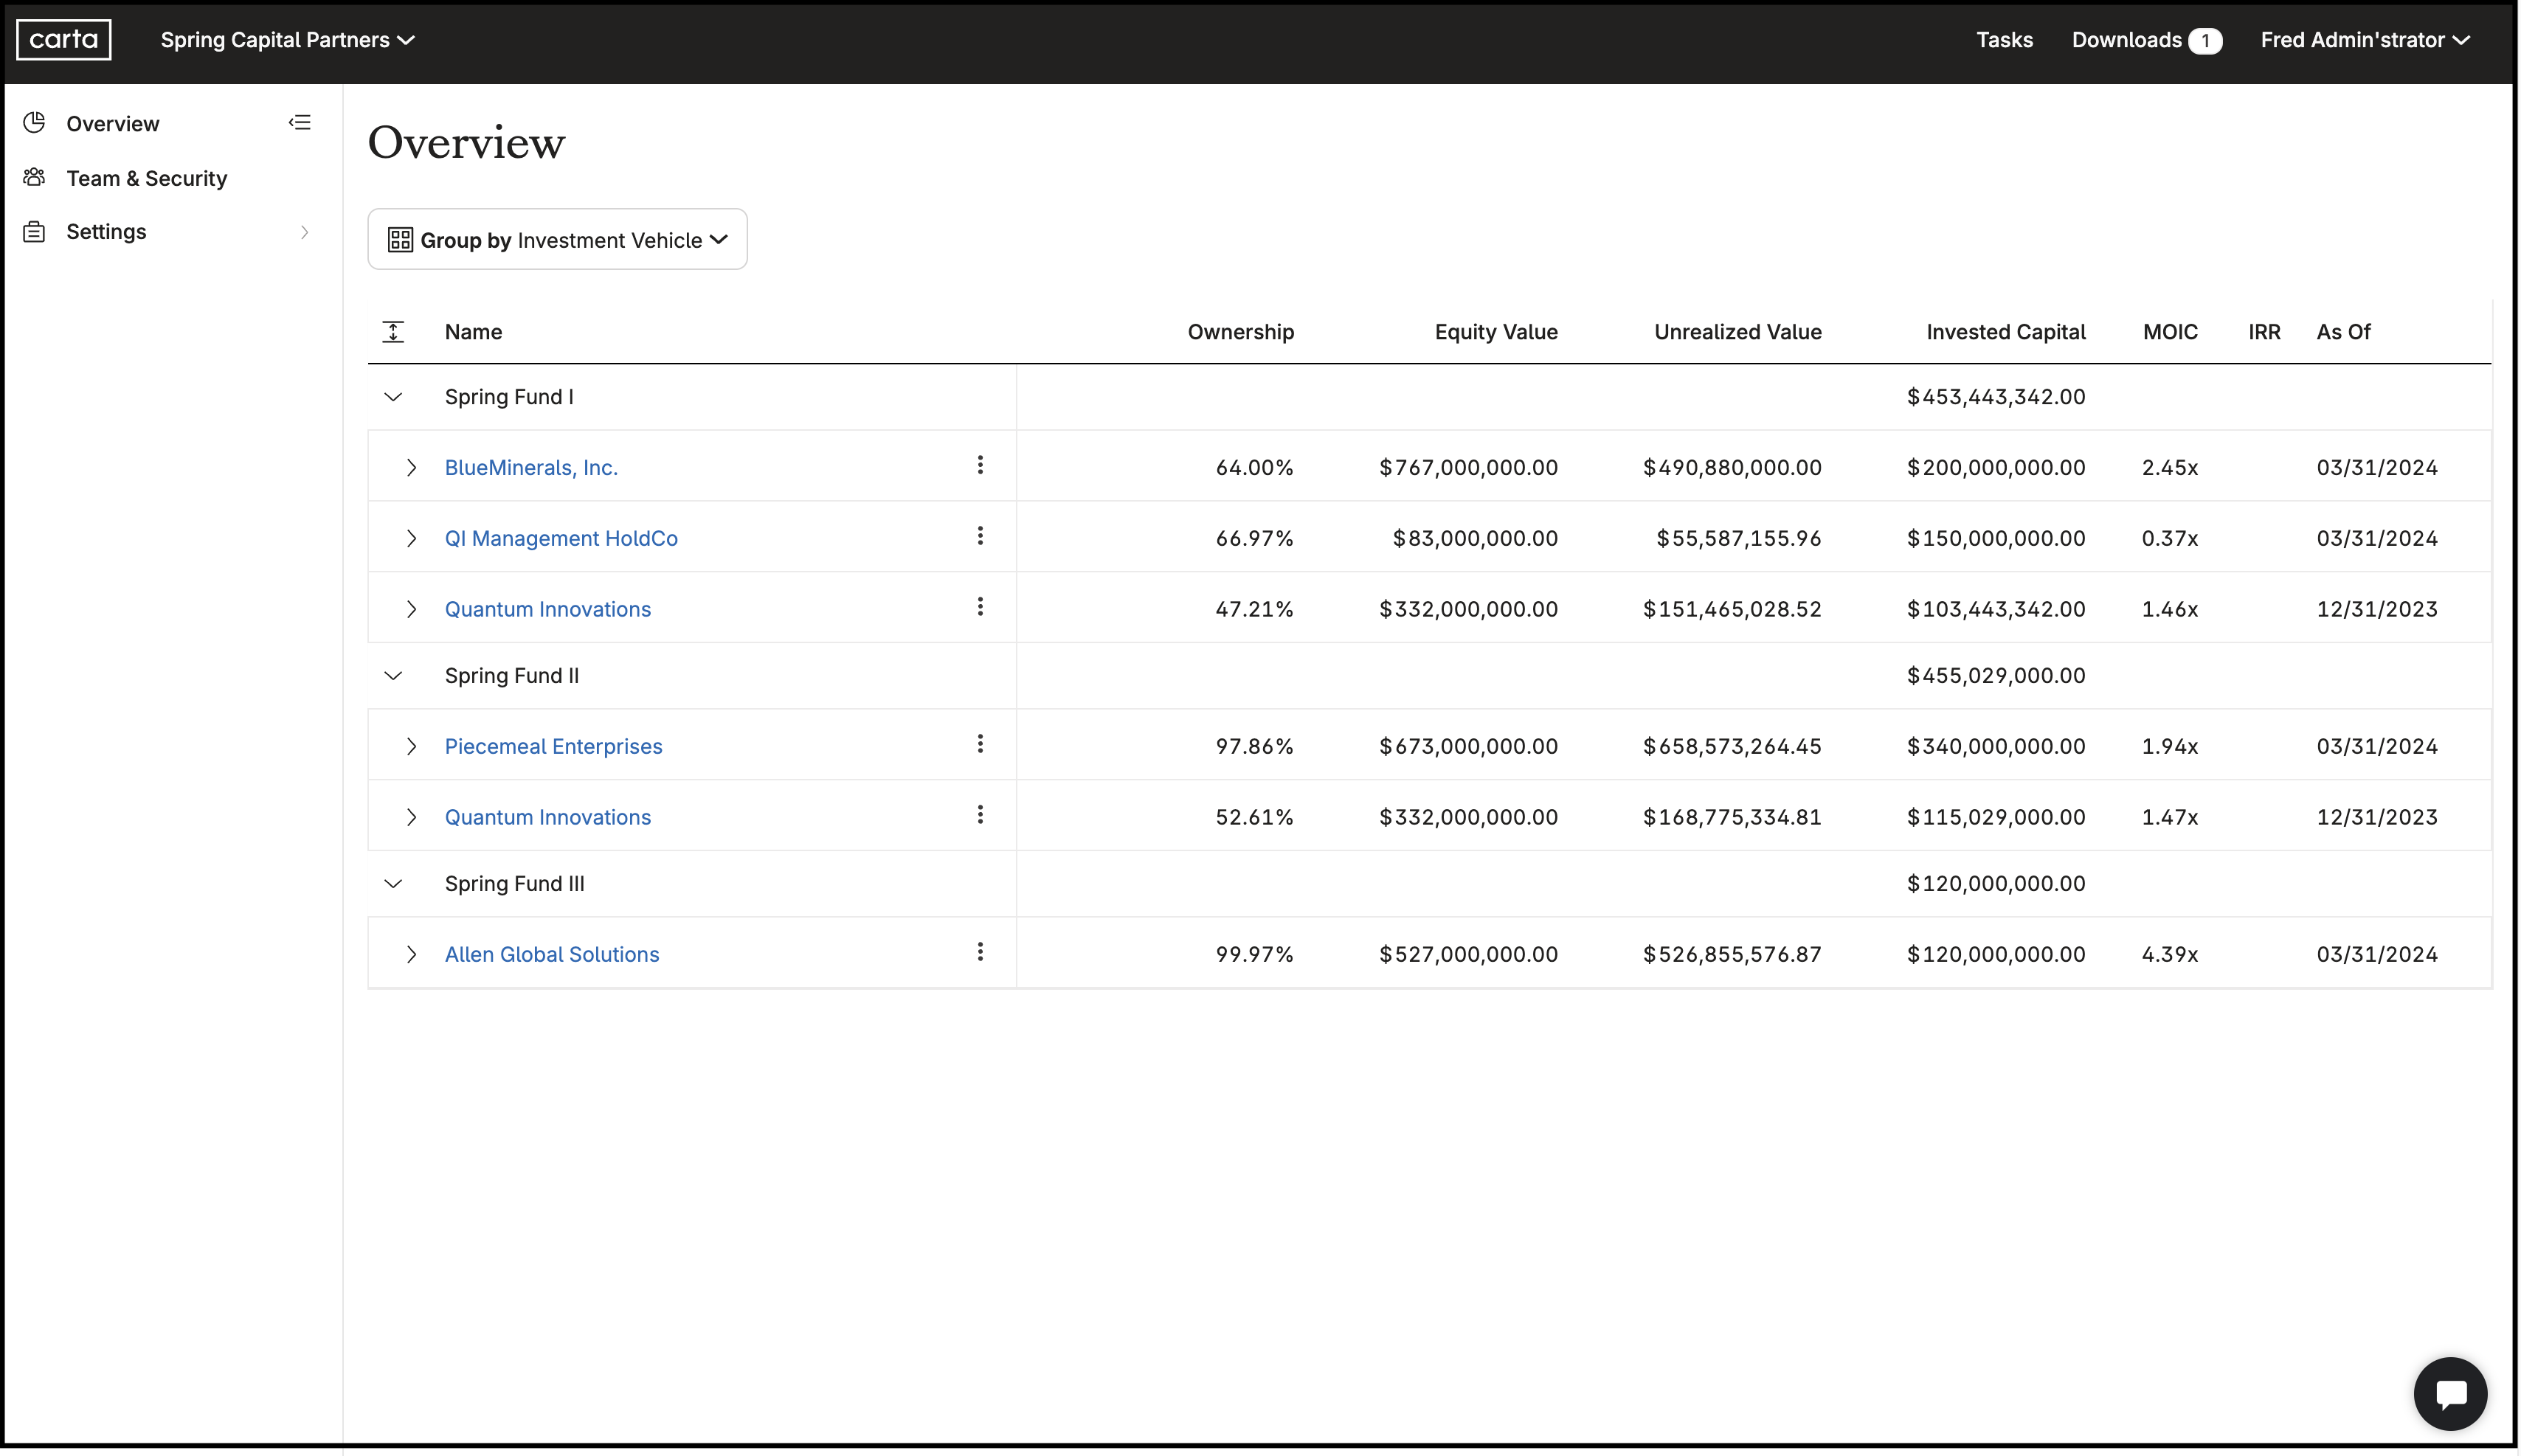Viewport: 2521px width, 1456px height.
Task: Collapse the Spring Fund III group
Action: (393, 884)
